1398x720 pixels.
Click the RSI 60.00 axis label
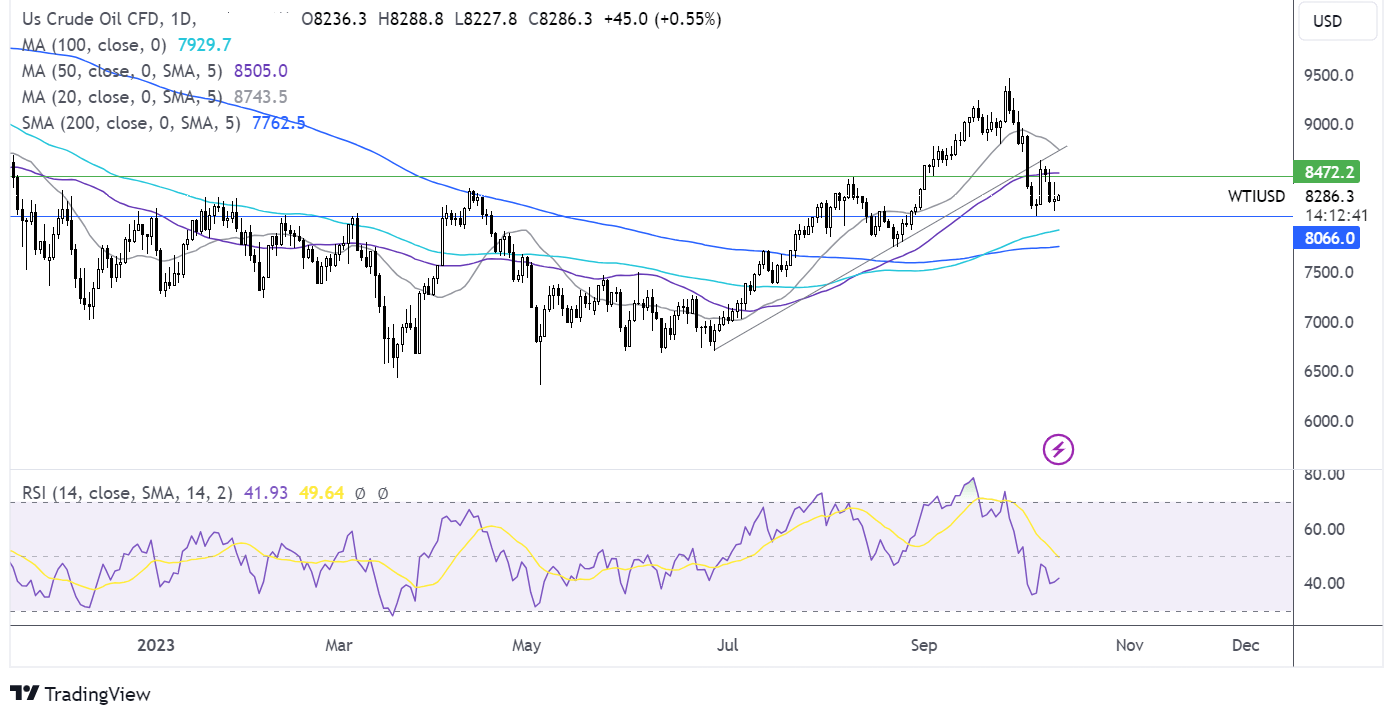[x=1326, y=529]
